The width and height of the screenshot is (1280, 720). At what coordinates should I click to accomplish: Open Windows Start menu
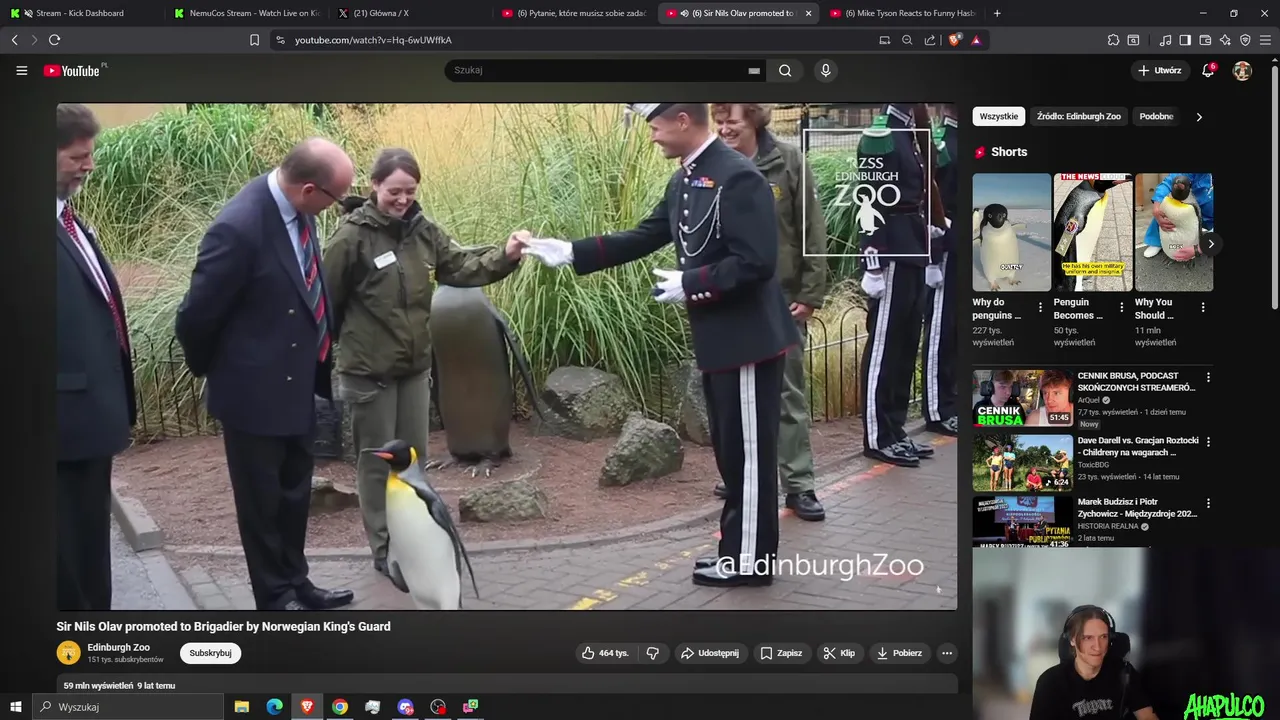click(x=15, y=707)
